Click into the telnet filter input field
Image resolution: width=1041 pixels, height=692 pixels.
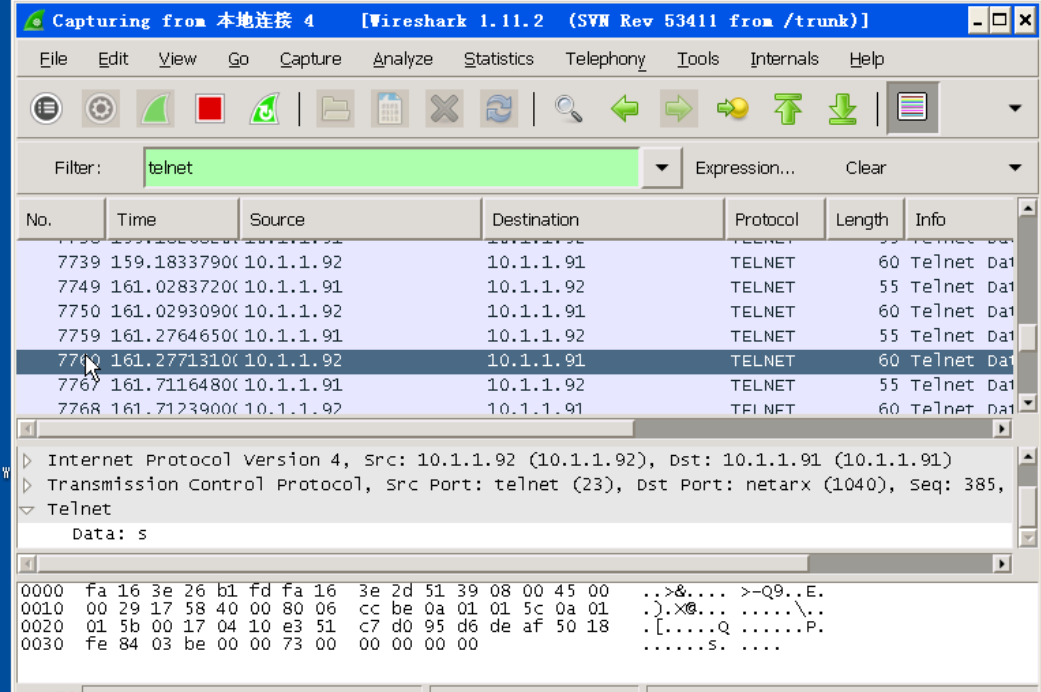(x=392, y=168)
